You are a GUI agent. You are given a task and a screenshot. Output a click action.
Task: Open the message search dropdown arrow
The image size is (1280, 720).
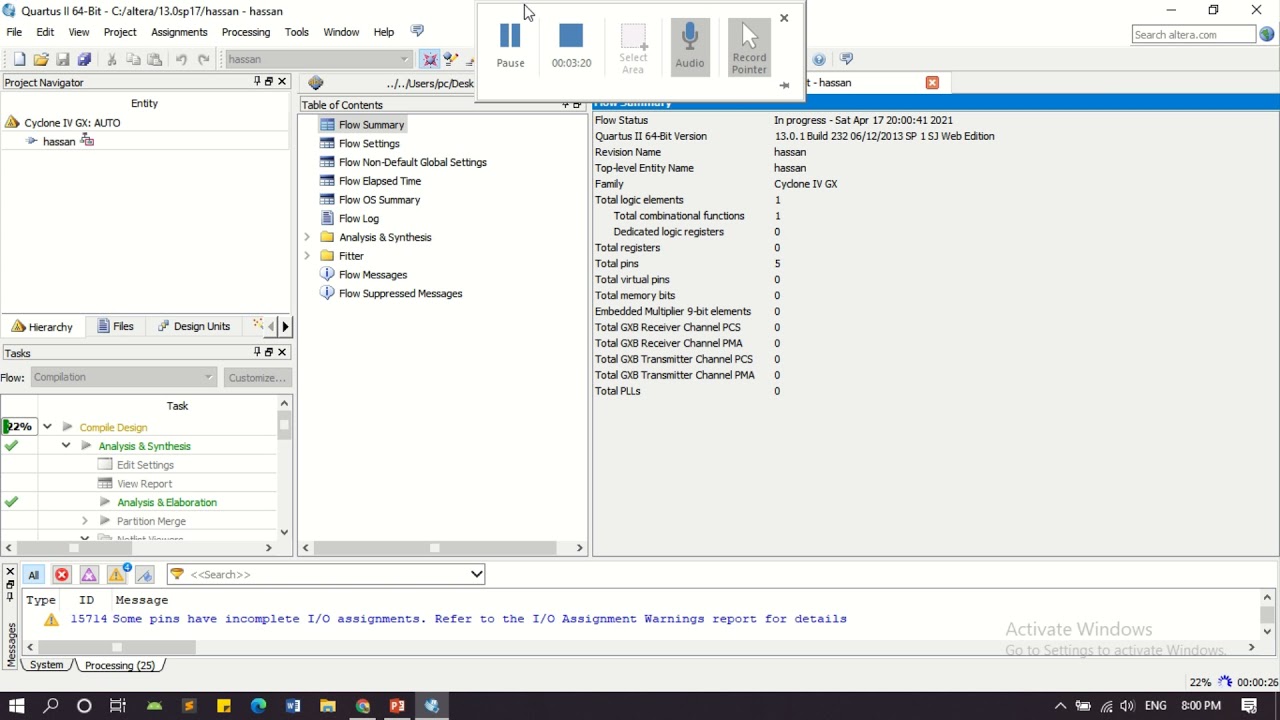[x=477, y=574]
